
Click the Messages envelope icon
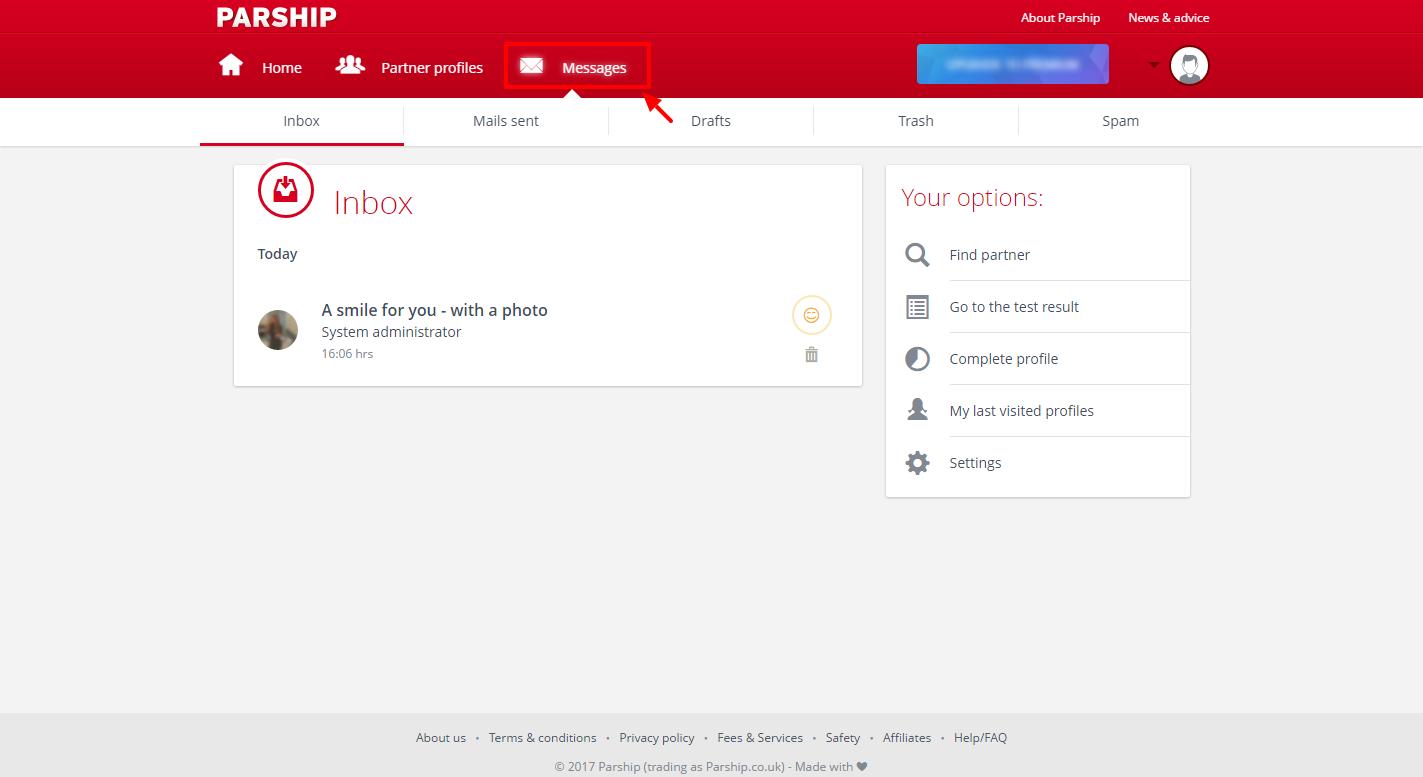click(531, 66)
